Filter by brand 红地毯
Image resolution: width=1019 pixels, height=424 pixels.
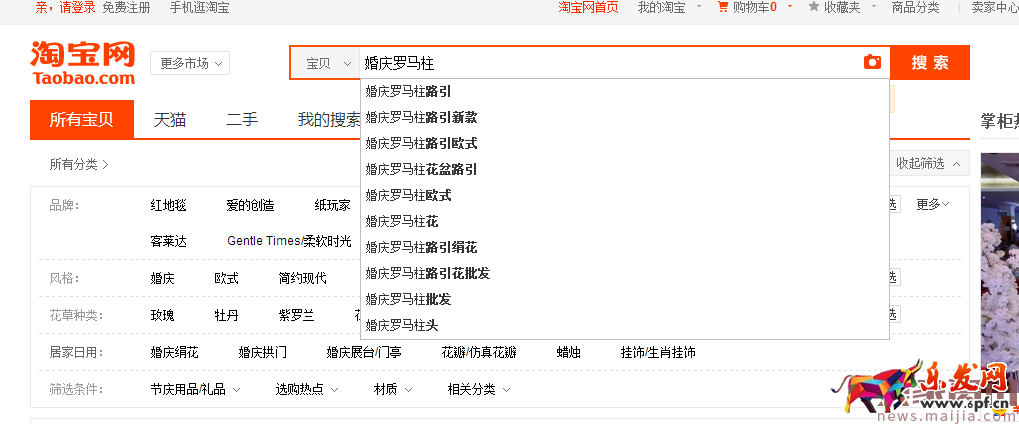[168, 205]
